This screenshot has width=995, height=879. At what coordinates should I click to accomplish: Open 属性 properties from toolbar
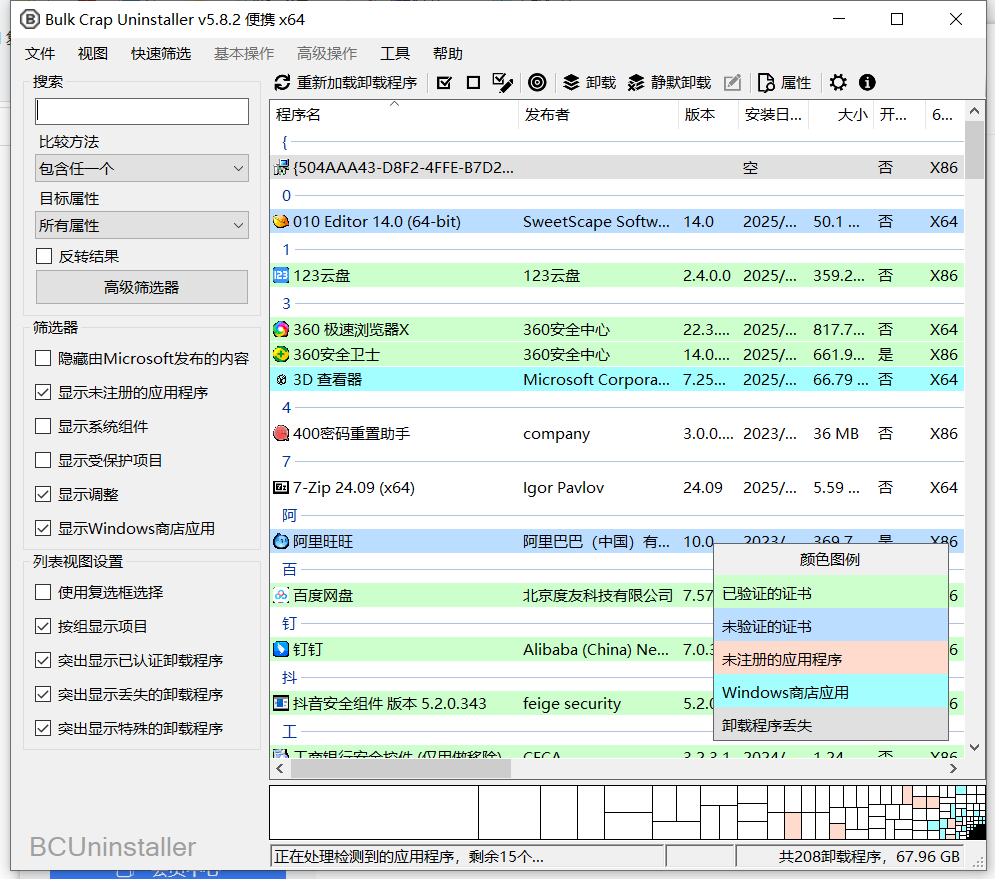(x=785, y=83)
